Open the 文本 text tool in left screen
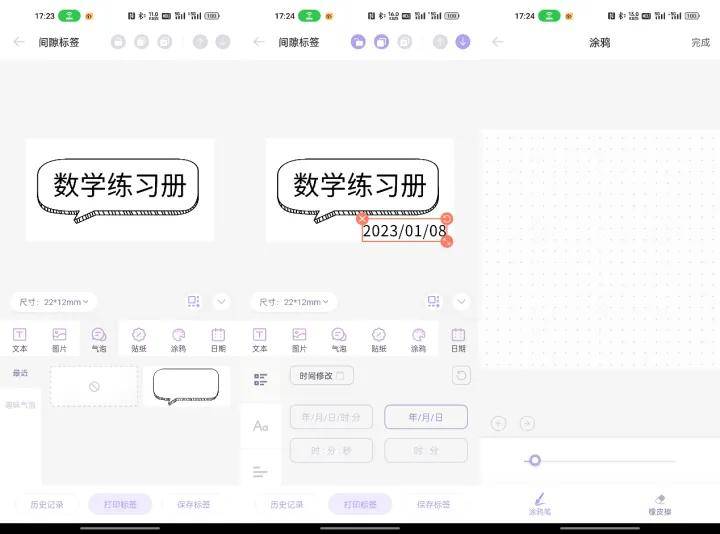The width and height of the screenshot is (720, 534). (x=19, y=340)
